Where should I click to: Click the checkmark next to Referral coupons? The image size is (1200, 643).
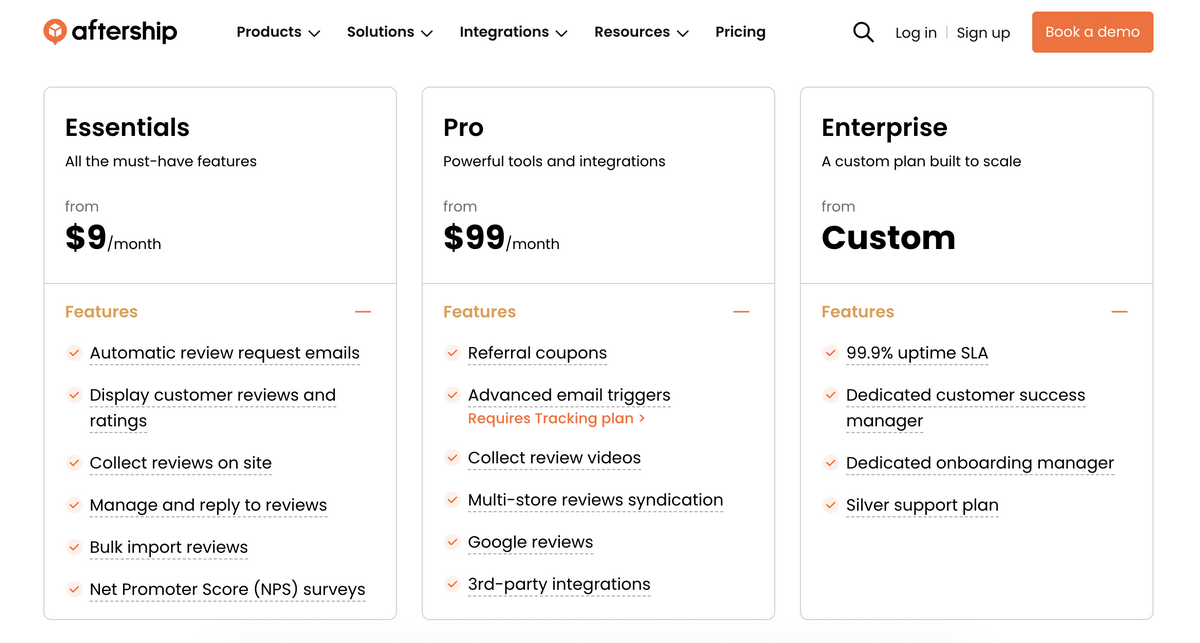point(452,353)
